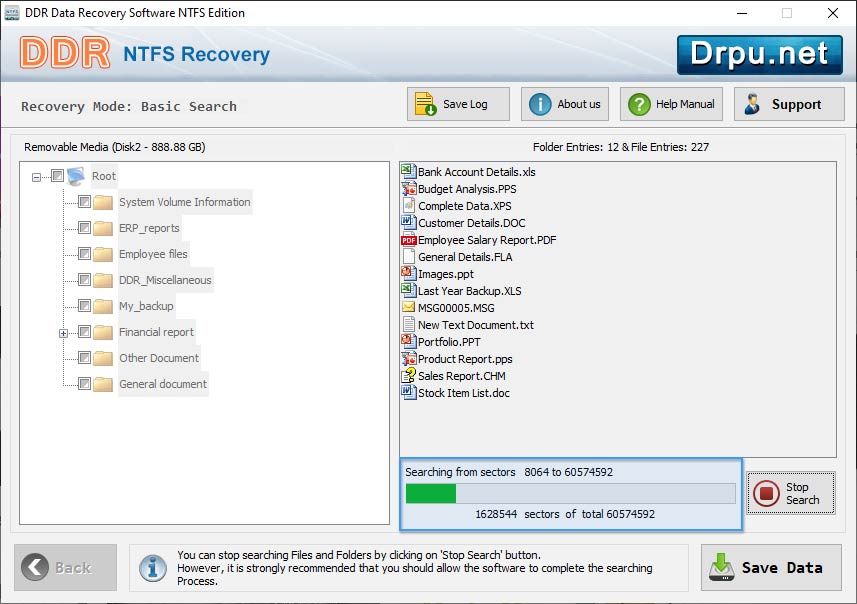Click the Sales Report.CHM help icon

pyautogui.click(x=409, y=376)
